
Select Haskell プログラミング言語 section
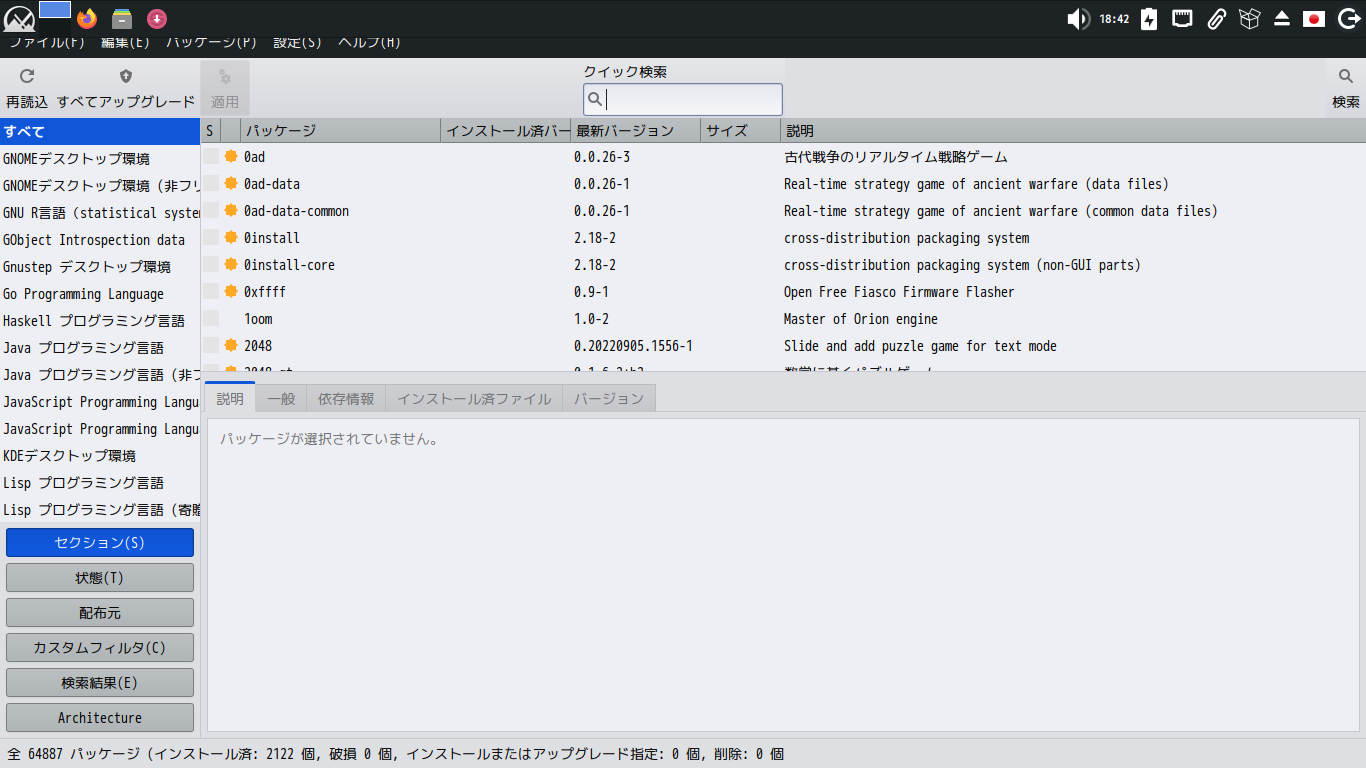tap(100, 321)
